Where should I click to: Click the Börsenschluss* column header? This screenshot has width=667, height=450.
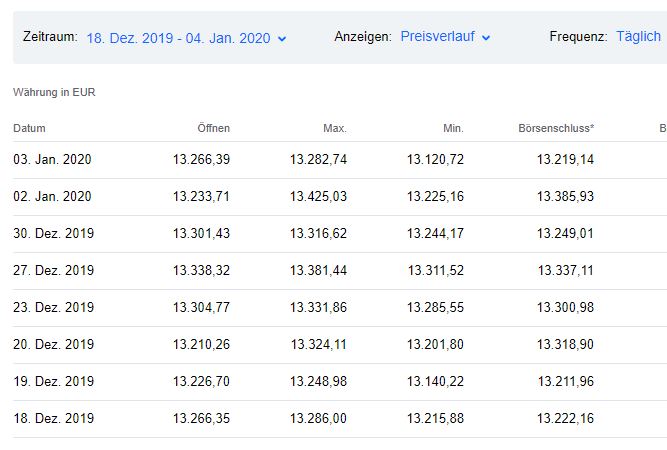tap(557, 128)
